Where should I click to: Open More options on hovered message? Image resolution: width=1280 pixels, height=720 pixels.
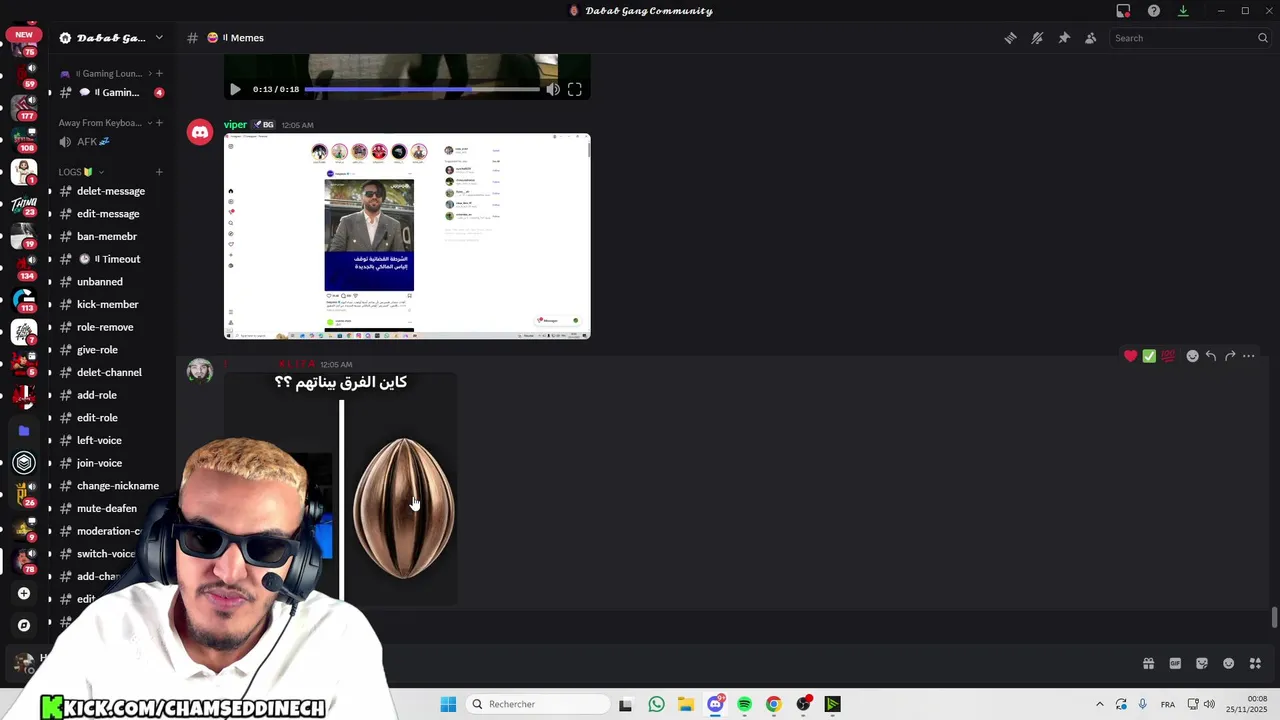click(1249, 356)
